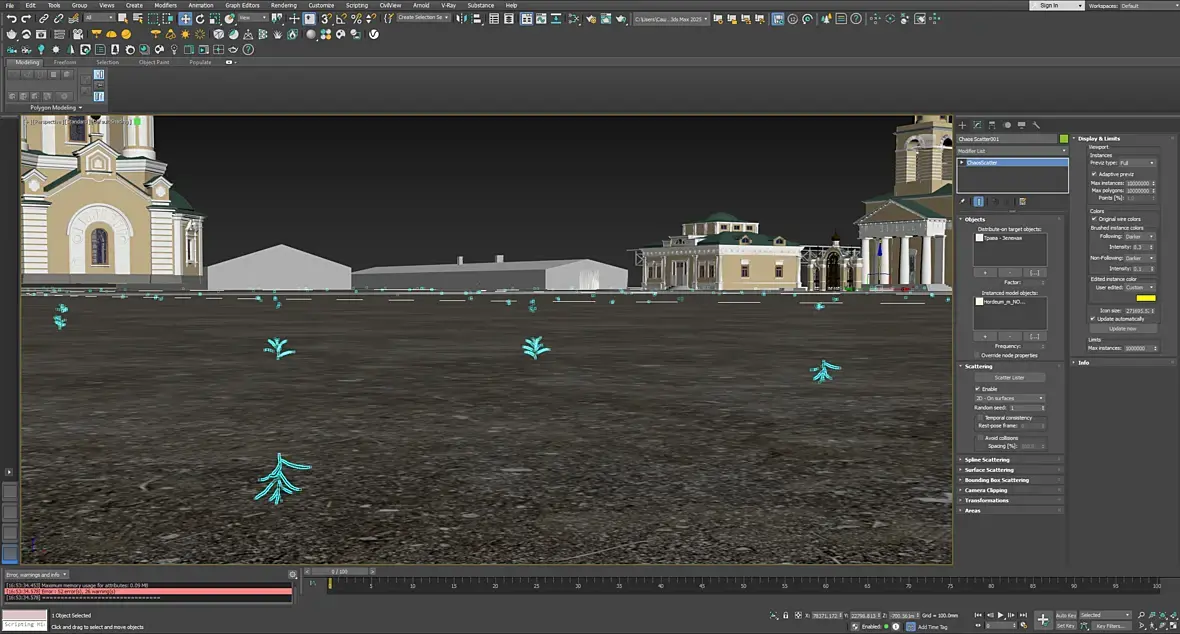The width and height of the screenshot is (1180, 634).
Task: Click the Undo arrow icon
Action: 11,19
